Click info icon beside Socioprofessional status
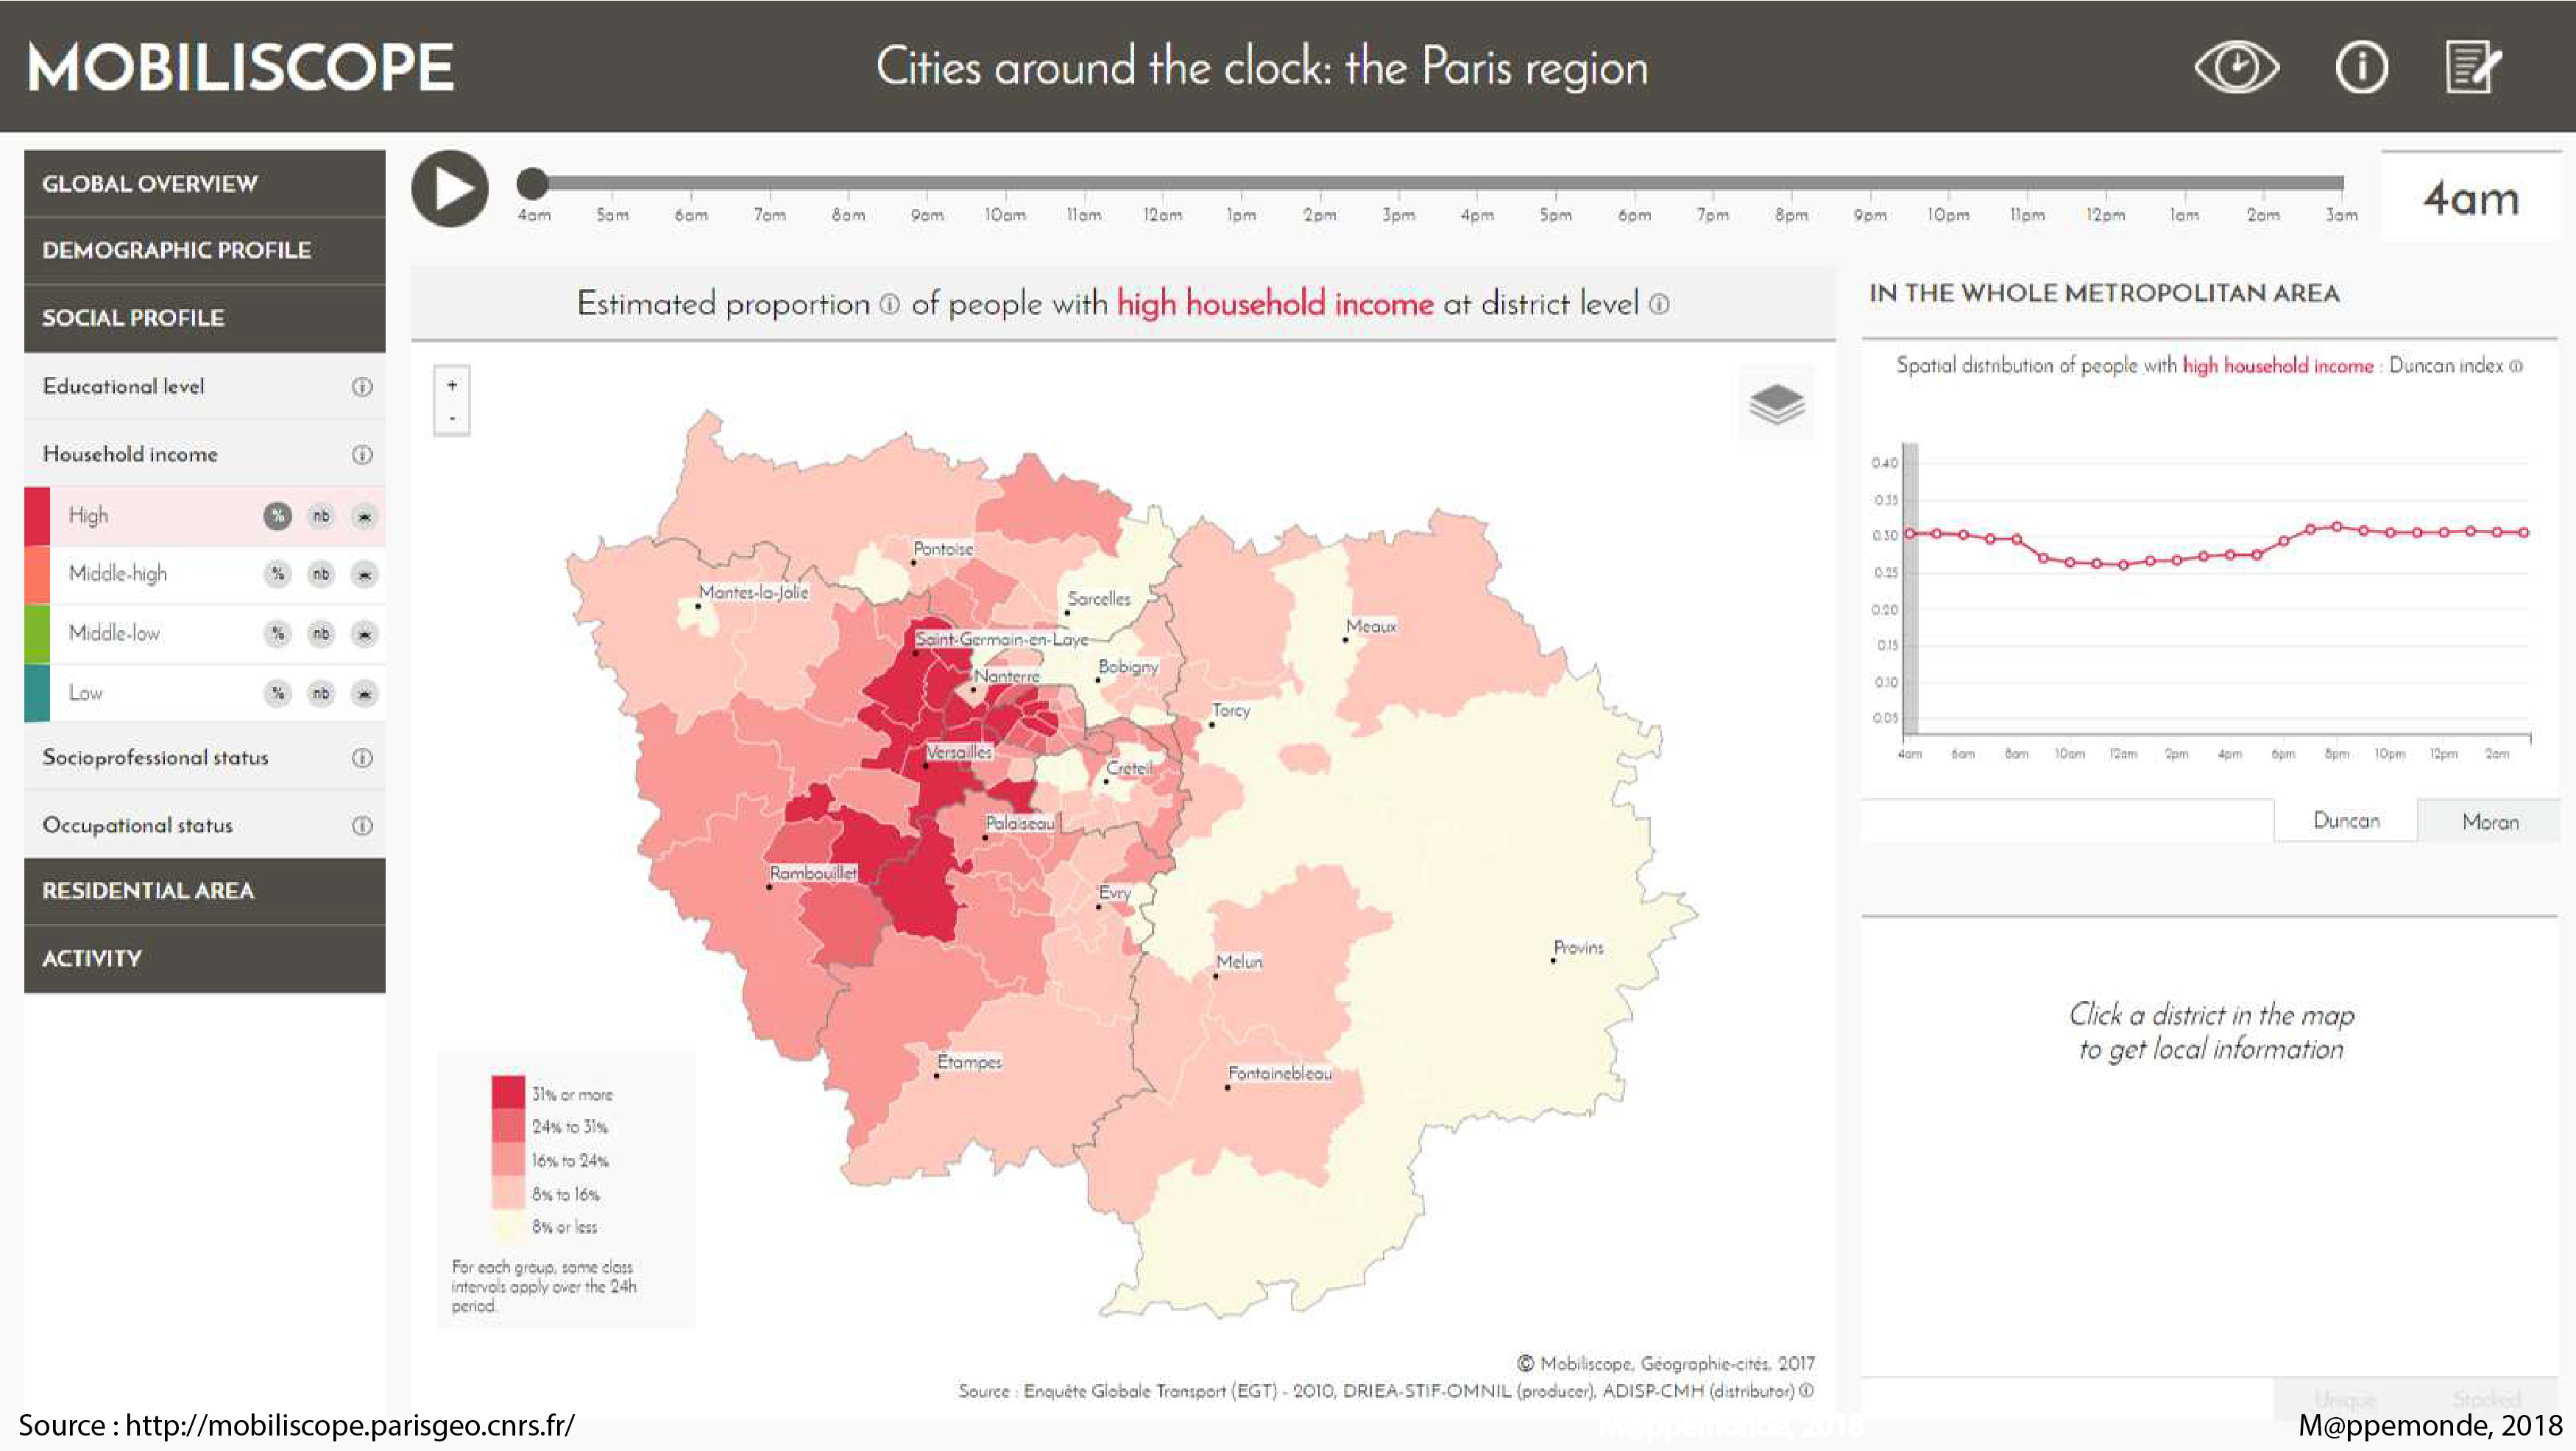This screenshot has height=1451, width=2576. click(362, 758)
